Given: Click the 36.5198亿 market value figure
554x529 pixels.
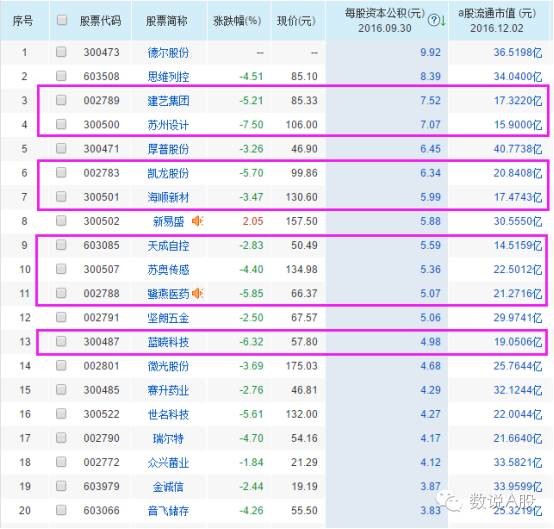Looking at the screenshot, I should point(518,53).
